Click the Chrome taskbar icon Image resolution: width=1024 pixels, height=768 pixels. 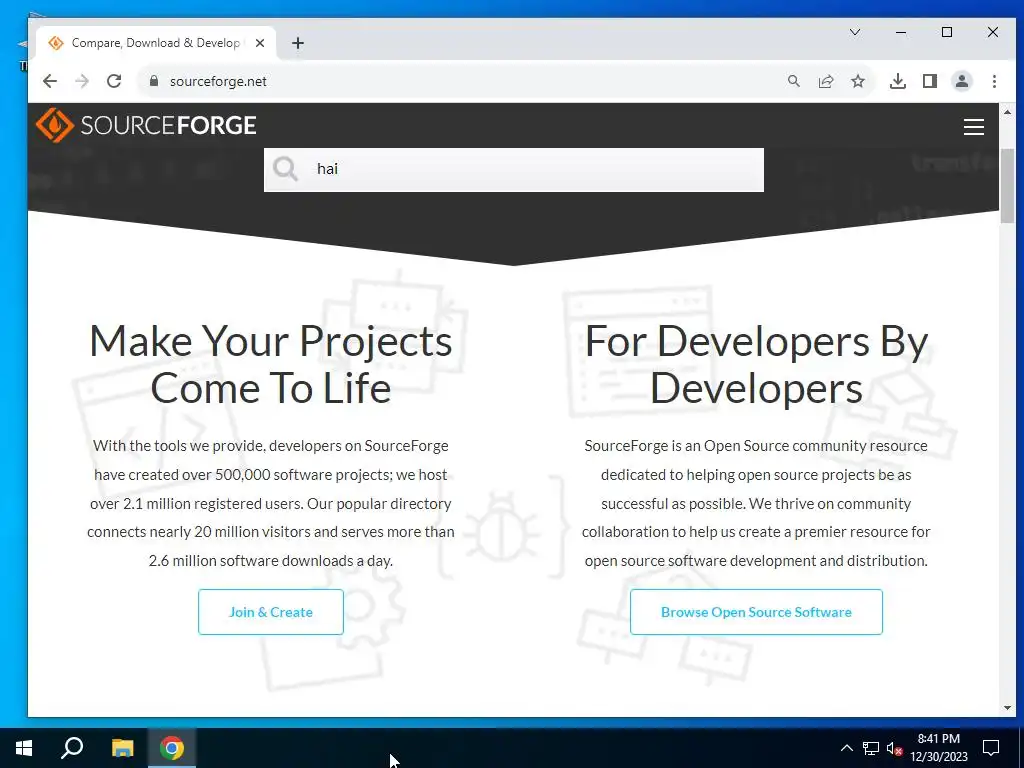point(172,748)
